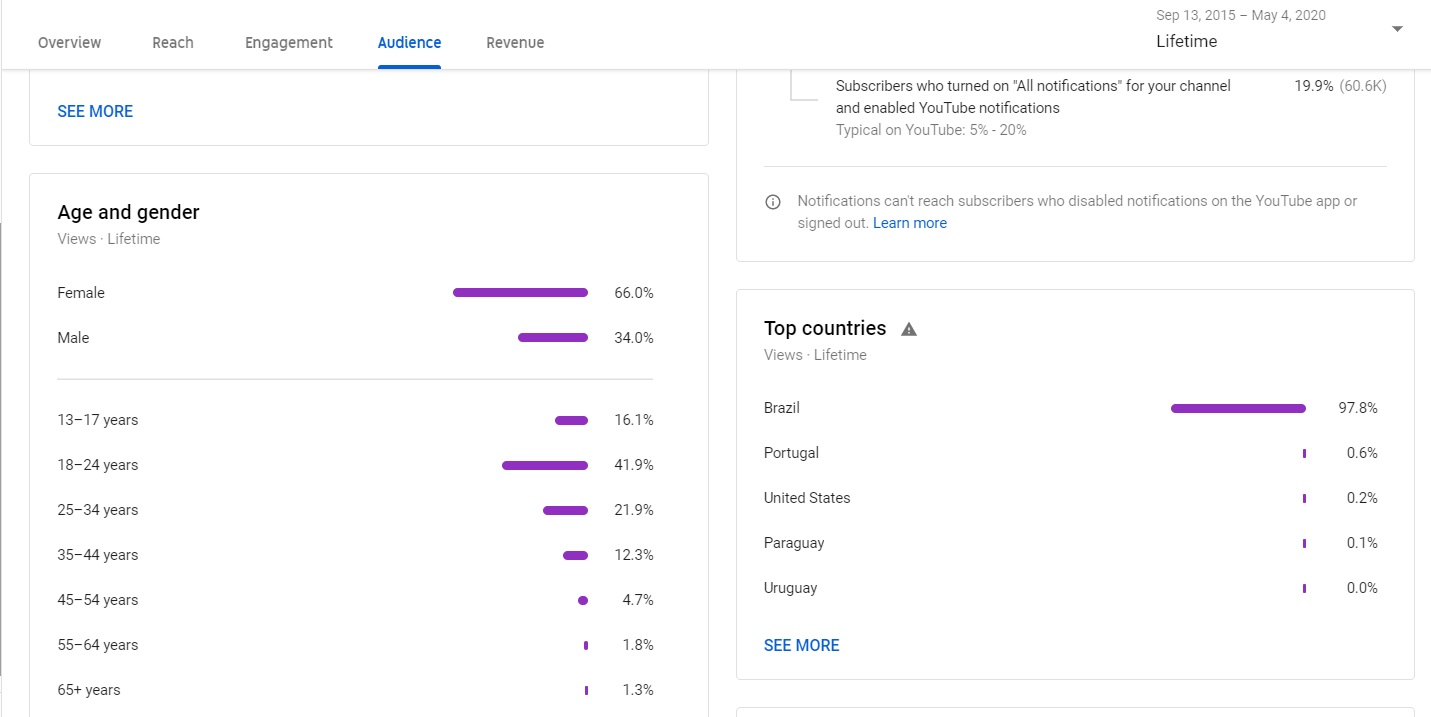The width and height of the screenshot is (1431, 717).
Task: Click the info icon beside notifications note
Action: tap(773, 202)
